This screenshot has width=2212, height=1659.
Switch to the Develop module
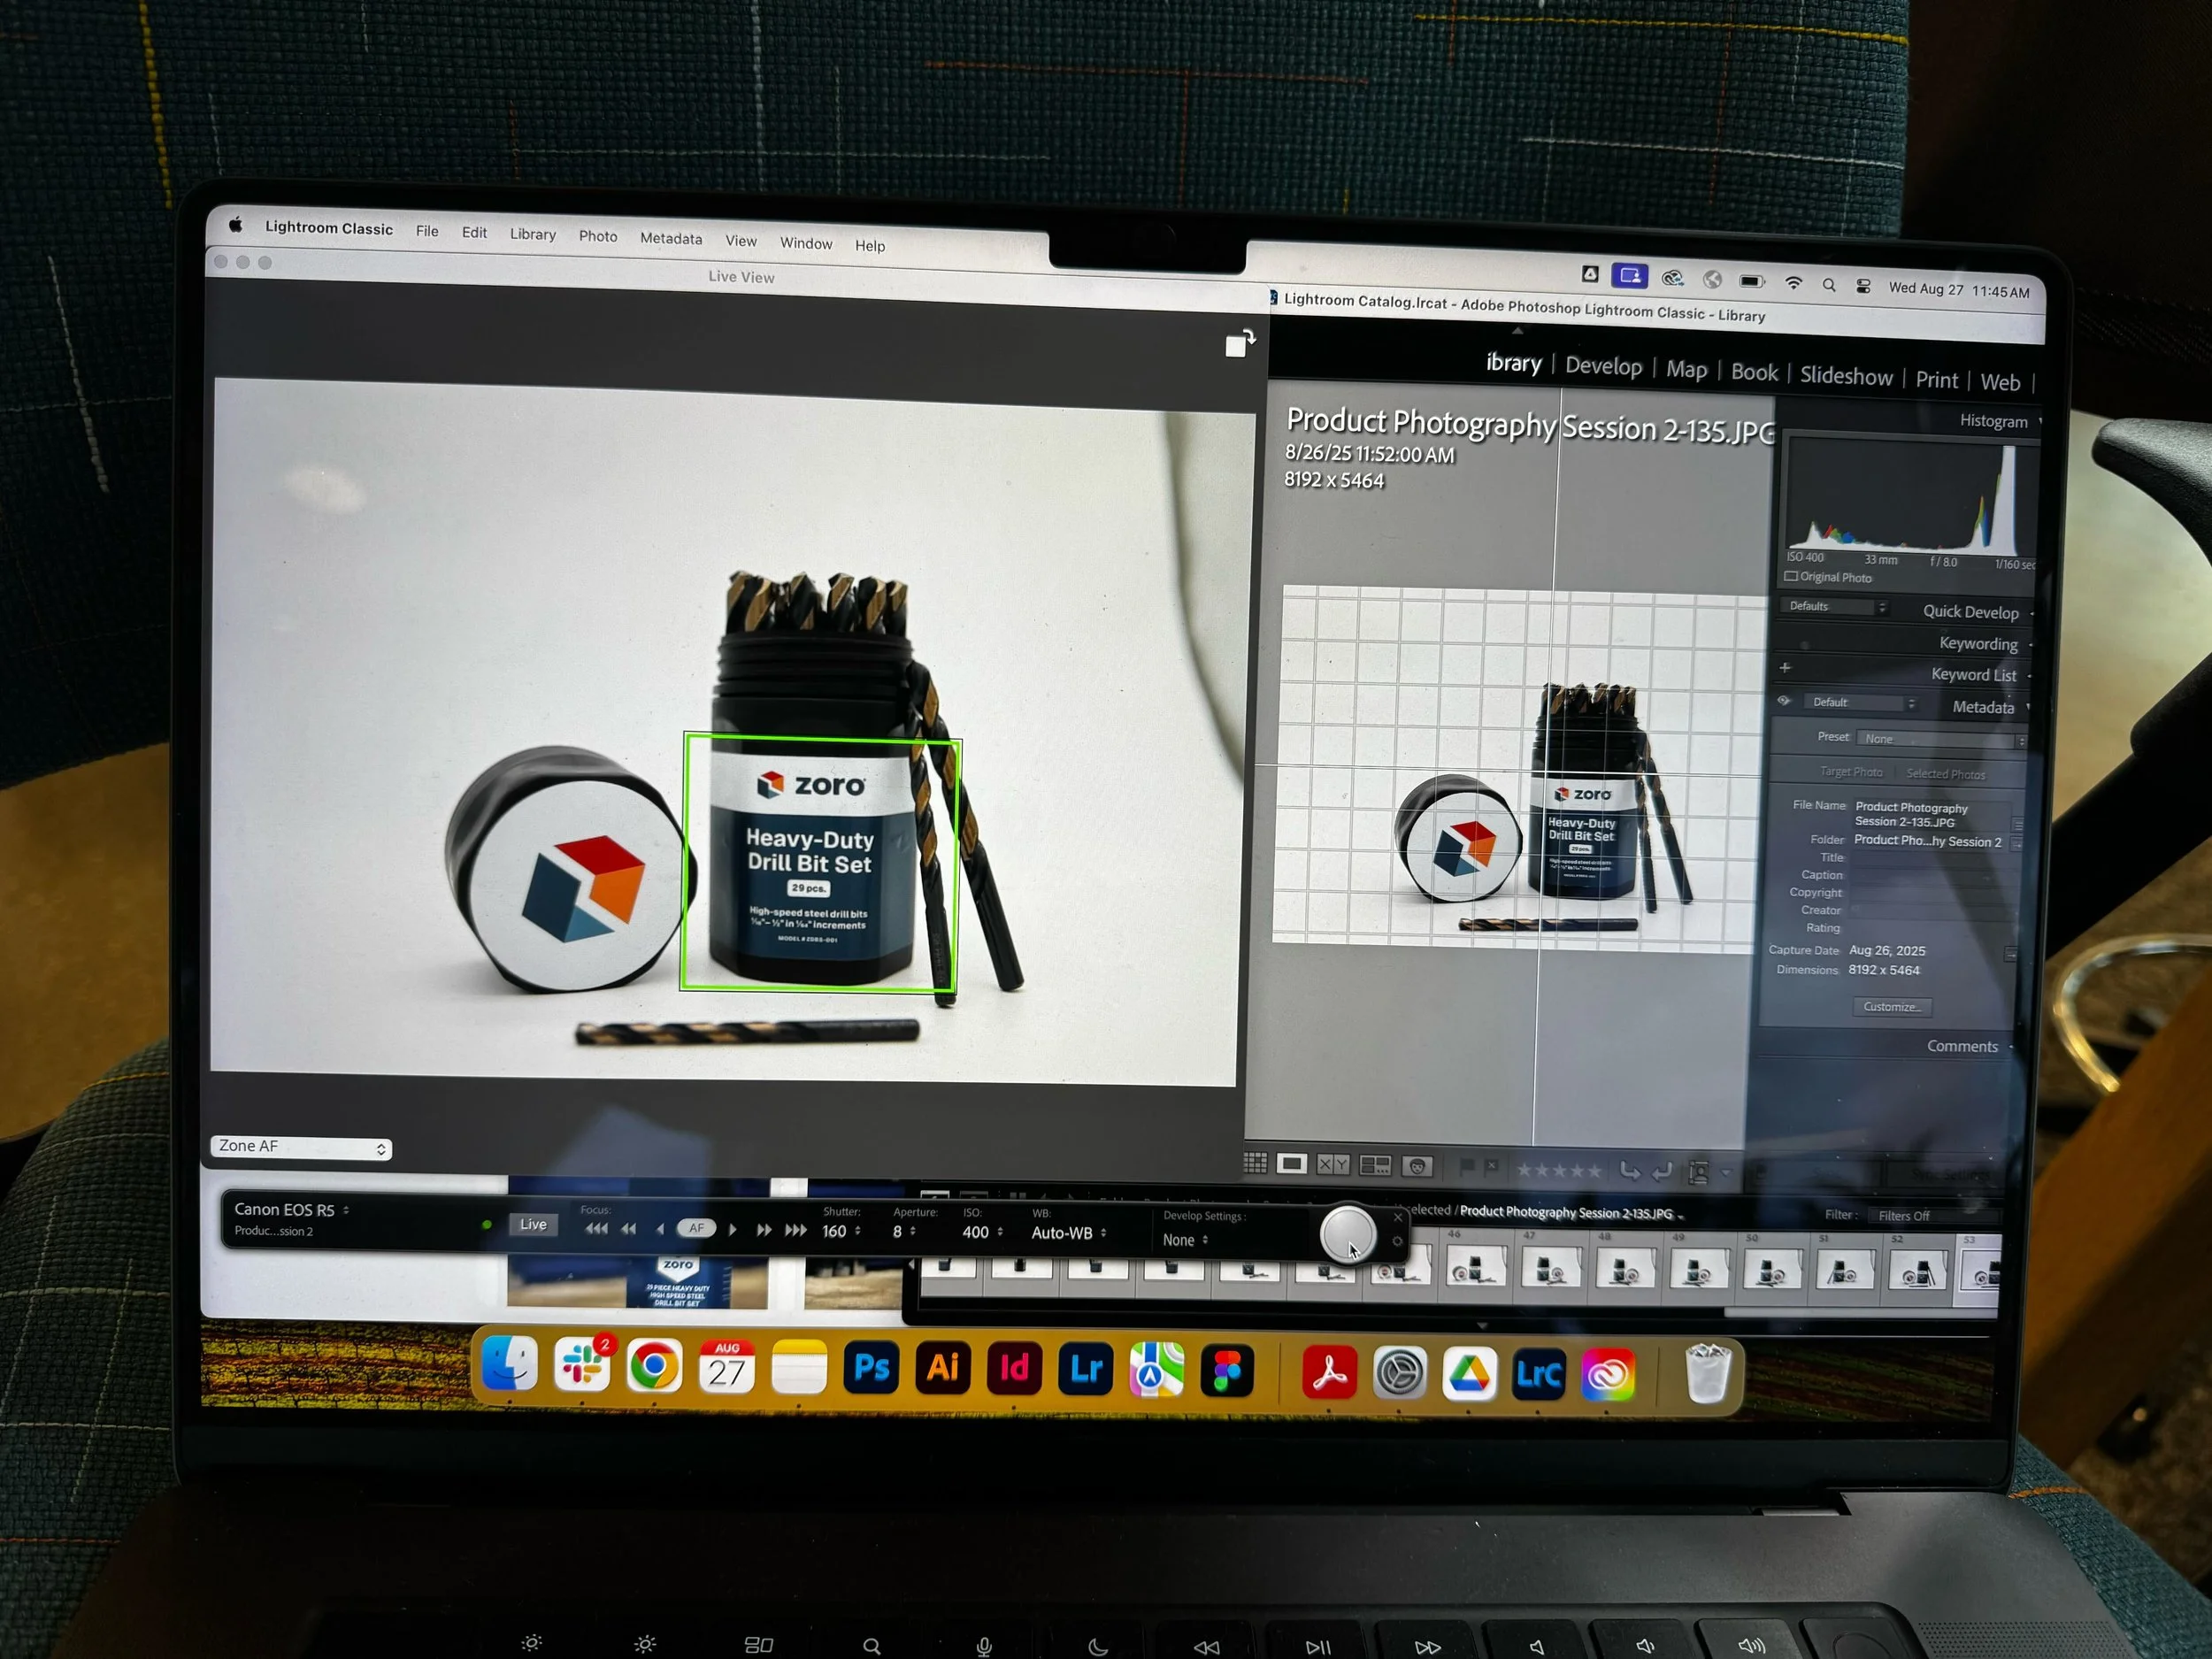point(1603,366)
